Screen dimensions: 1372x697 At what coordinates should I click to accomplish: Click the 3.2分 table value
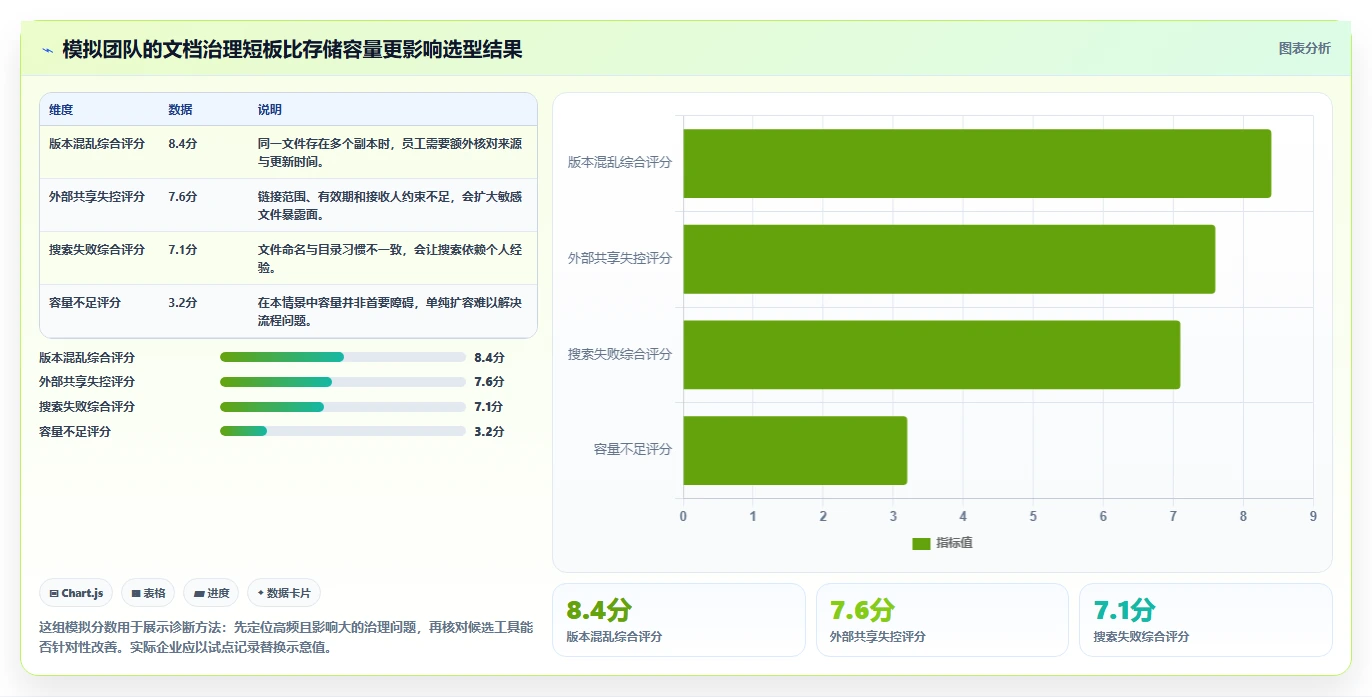point(183,303)
